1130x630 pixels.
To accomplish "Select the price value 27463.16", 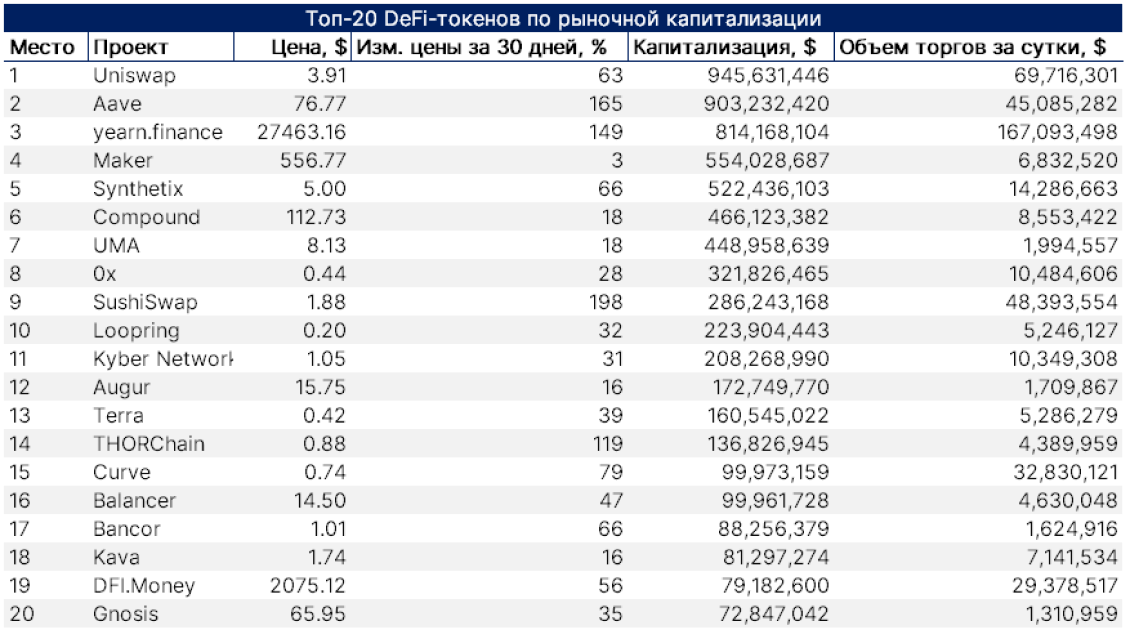I will coord(301,132).
